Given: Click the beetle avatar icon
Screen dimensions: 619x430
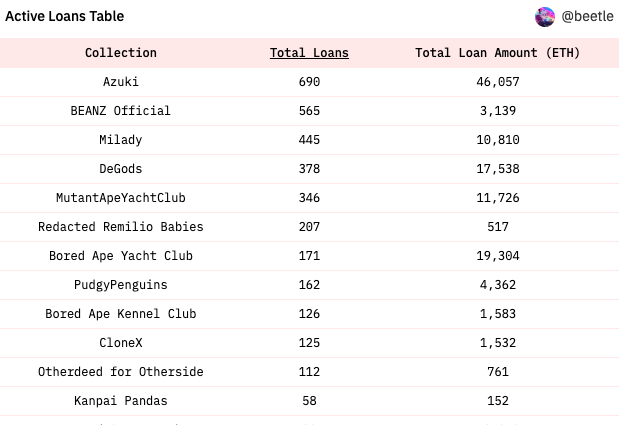Looking at the screenshot, I should [545, 17].
